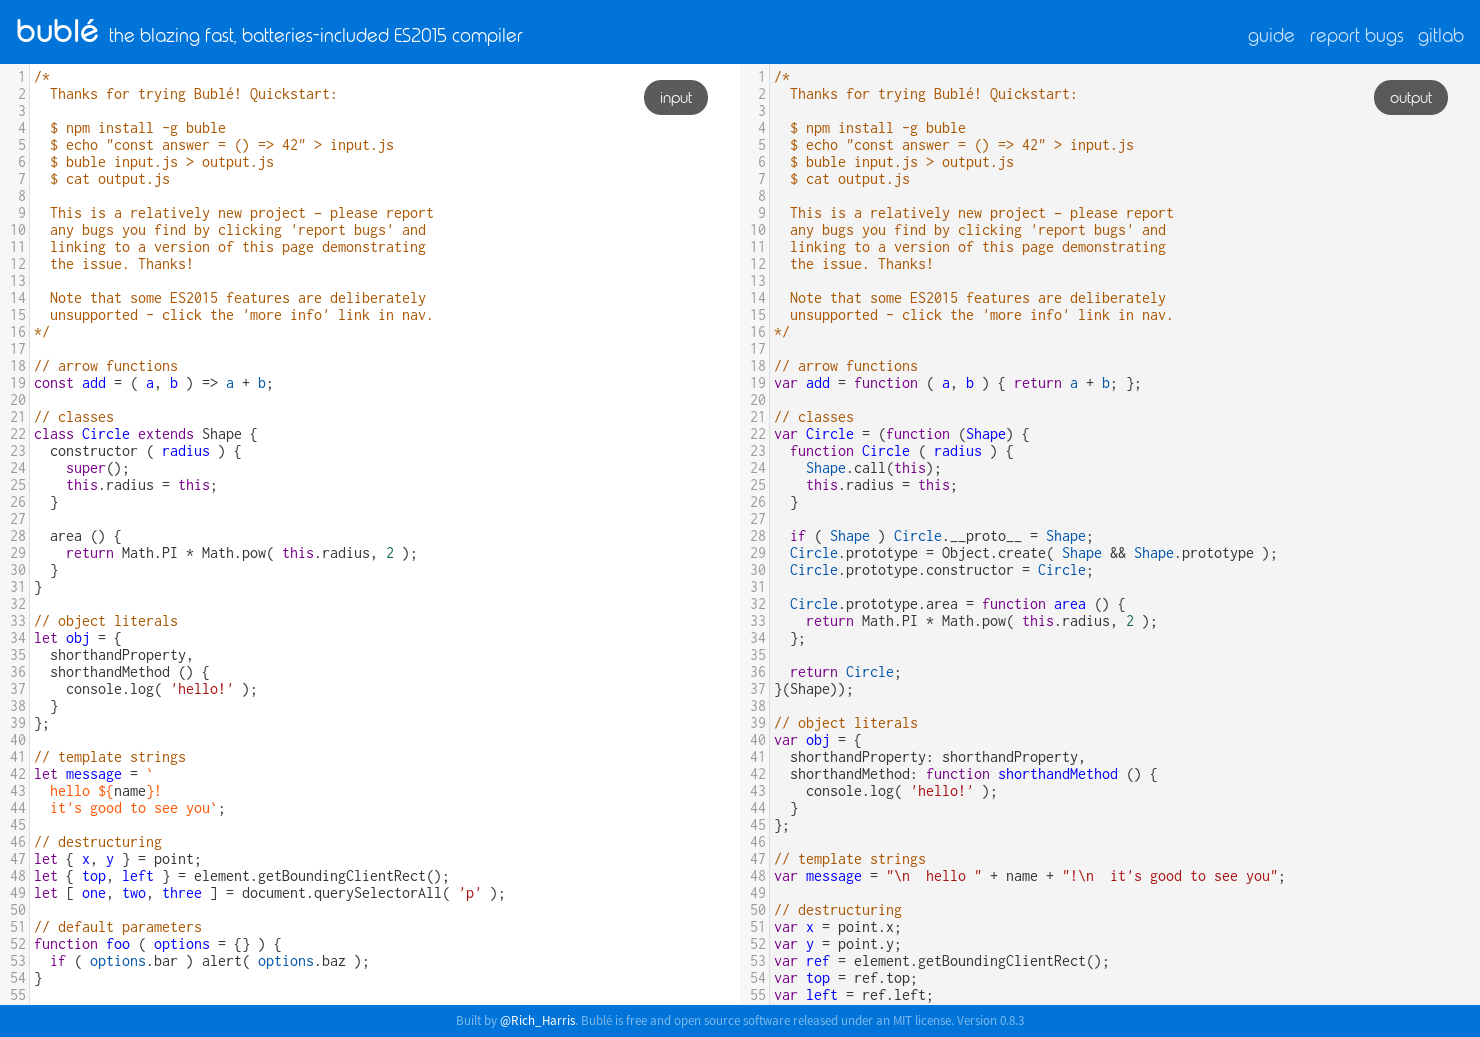Image resolution: width=1480 pixels, height=1037 pixels.
Task: Click input line with alert( options.baz )
Action: 210,961
